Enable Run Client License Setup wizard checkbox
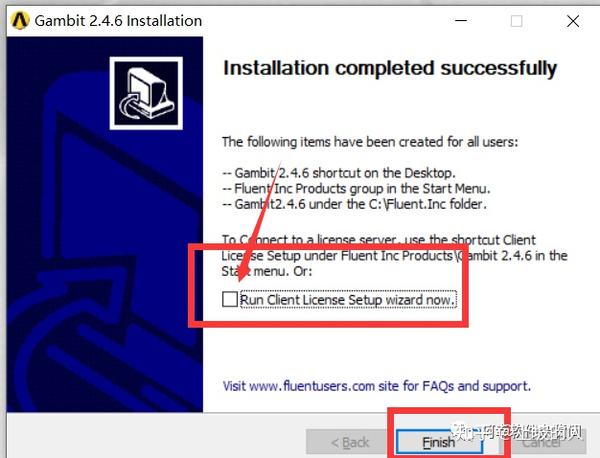600x458 pixels. click(x=230, y=299)
